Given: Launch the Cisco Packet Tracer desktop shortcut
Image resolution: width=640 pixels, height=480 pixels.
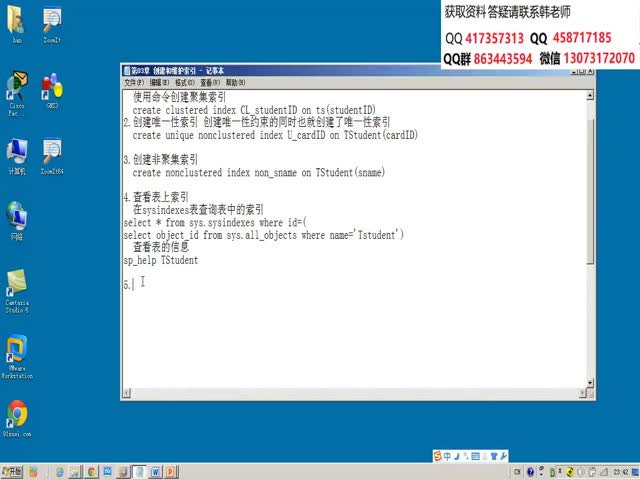Looking at the screenshot, I should point(16,93).
